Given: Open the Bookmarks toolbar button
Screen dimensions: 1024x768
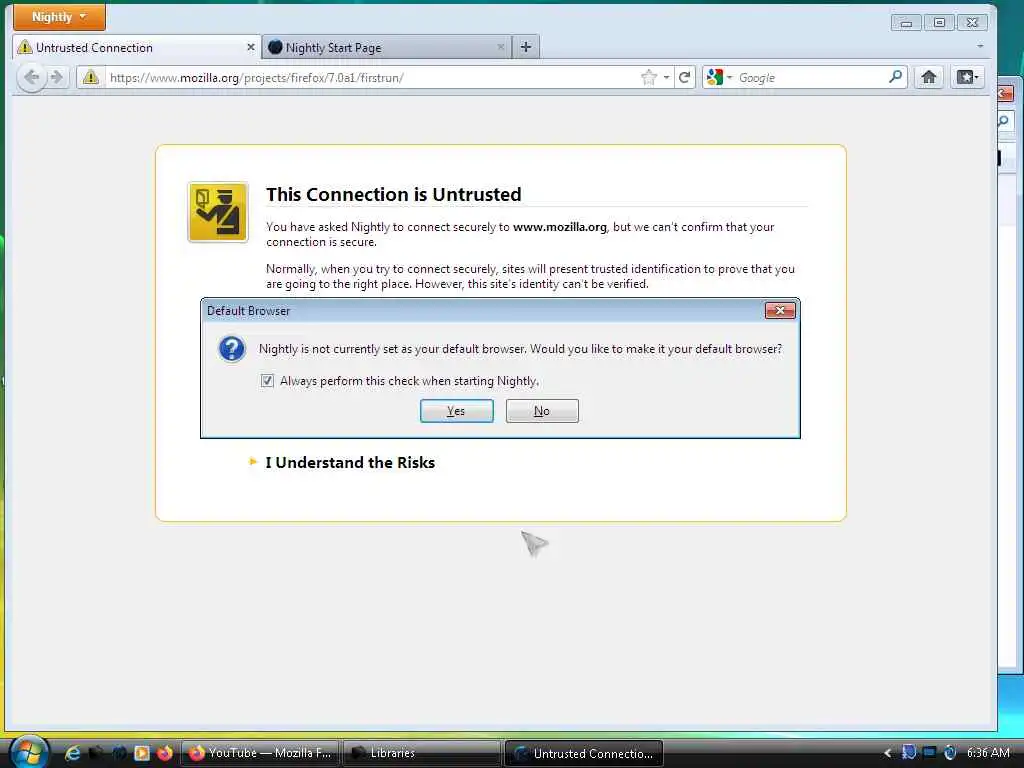Looking at the screenshot, I should coord(967,78).
